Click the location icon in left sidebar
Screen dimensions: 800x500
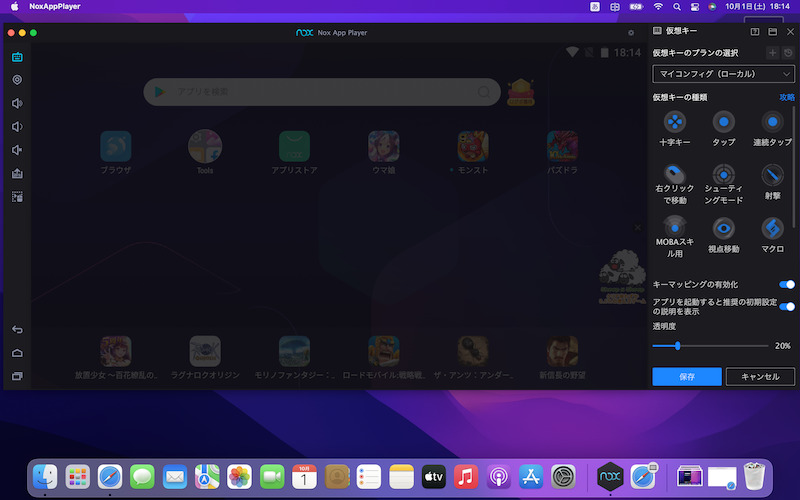17,80
